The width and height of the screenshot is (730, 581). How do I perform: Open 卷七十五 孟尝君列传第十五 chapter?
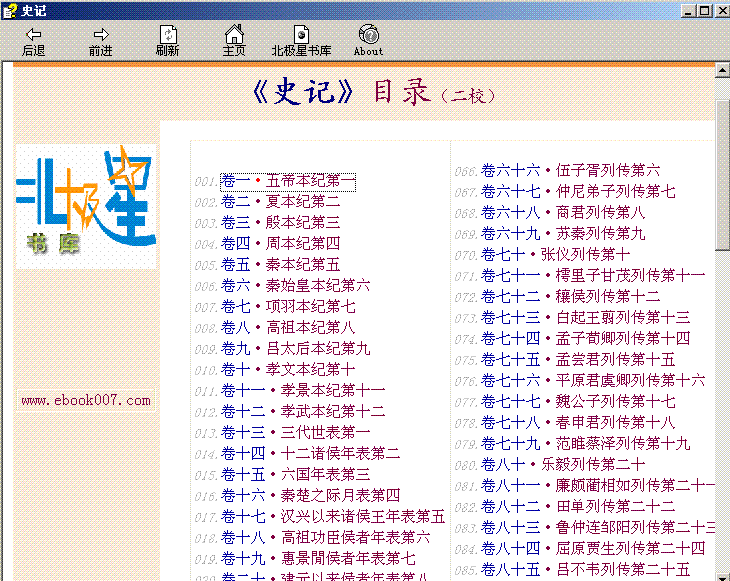578,359
